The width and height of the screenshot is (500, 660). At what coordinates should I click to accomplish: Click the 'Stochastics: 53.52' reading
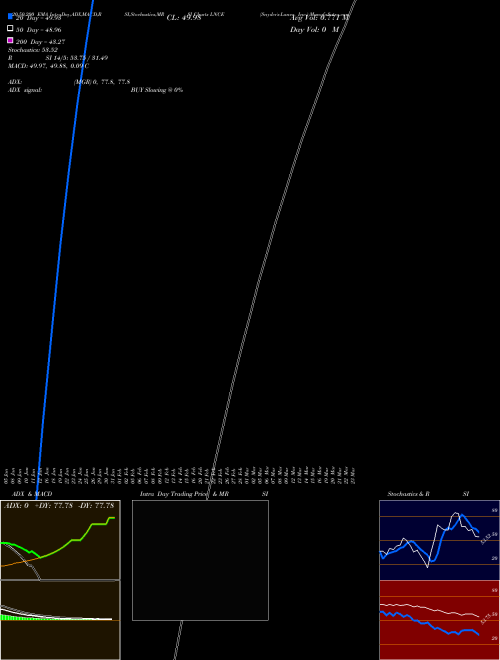pos(33,50)
